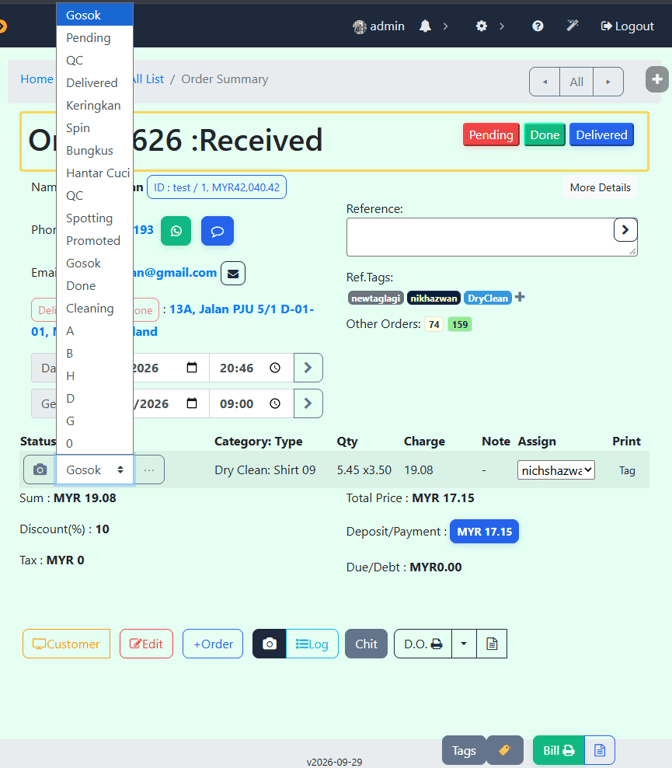This screenshot has height=768, width=672.
Task: Open other order 159
Action: 459,324
